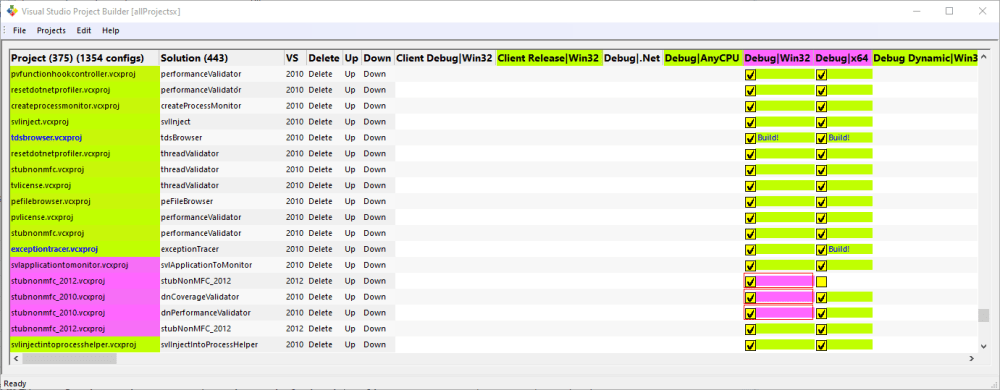1000x390 pixels.
Task: Select exceptiontracer.vcxproj project name
Action: click(54, 249)
